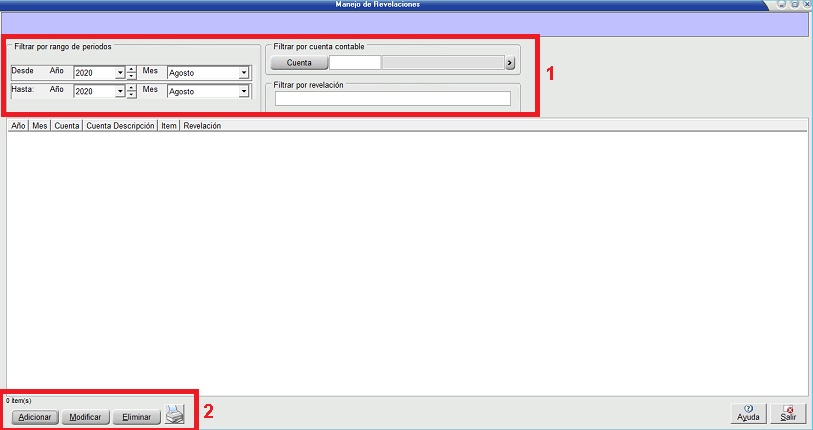
Task: Sort by the Año column header
Action: 17,126
